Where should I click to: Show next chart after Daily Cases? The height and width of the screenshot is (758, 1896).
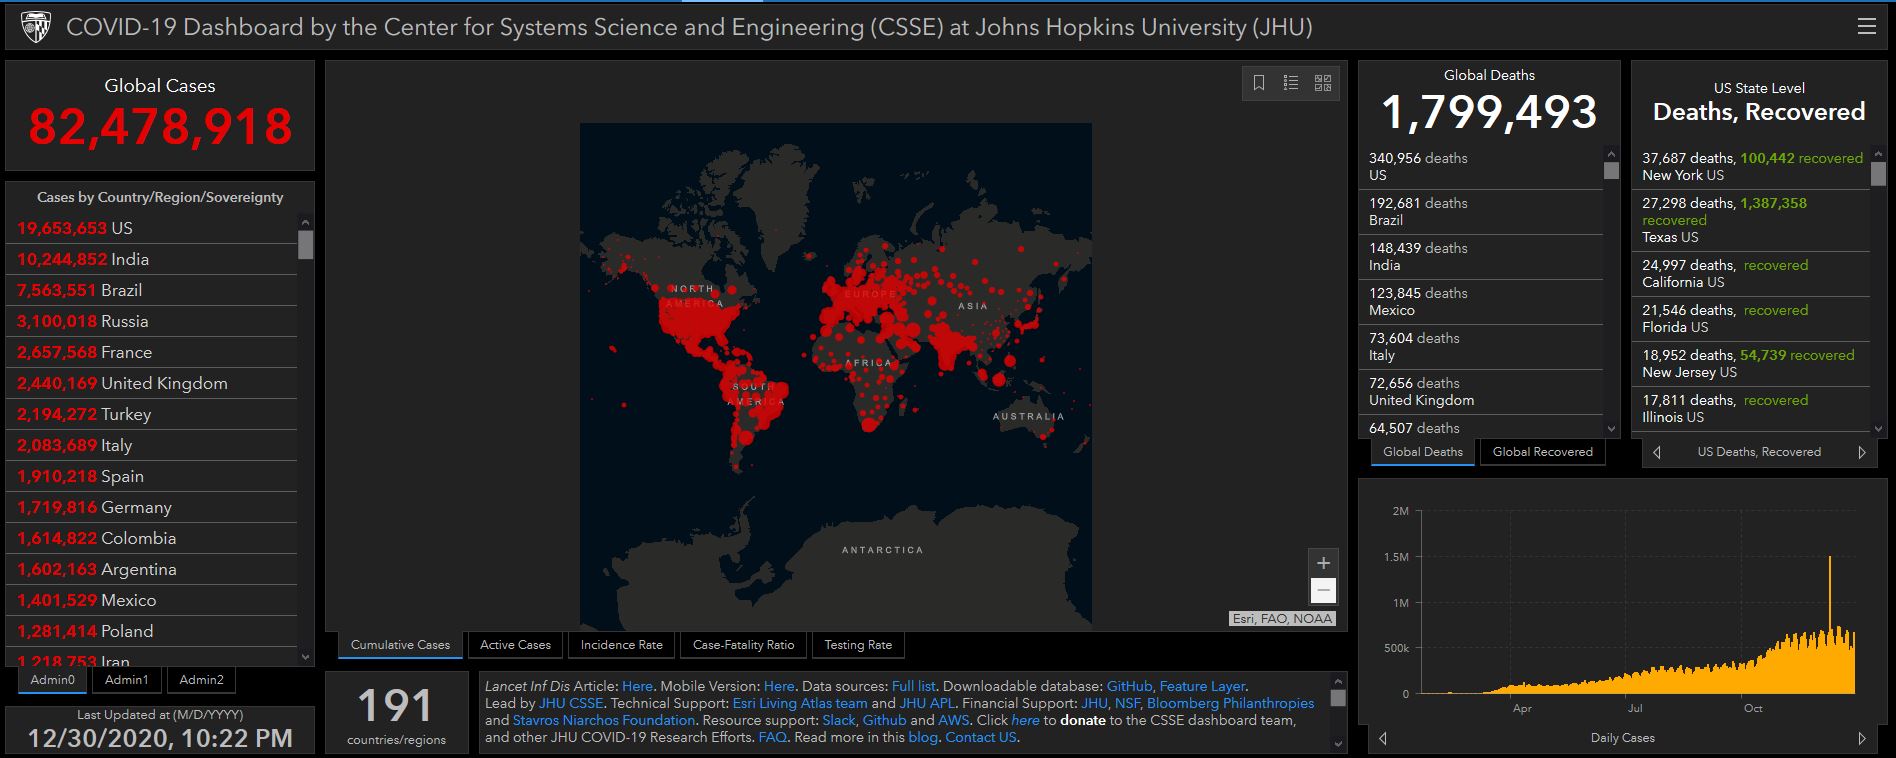pos(1861,738)
